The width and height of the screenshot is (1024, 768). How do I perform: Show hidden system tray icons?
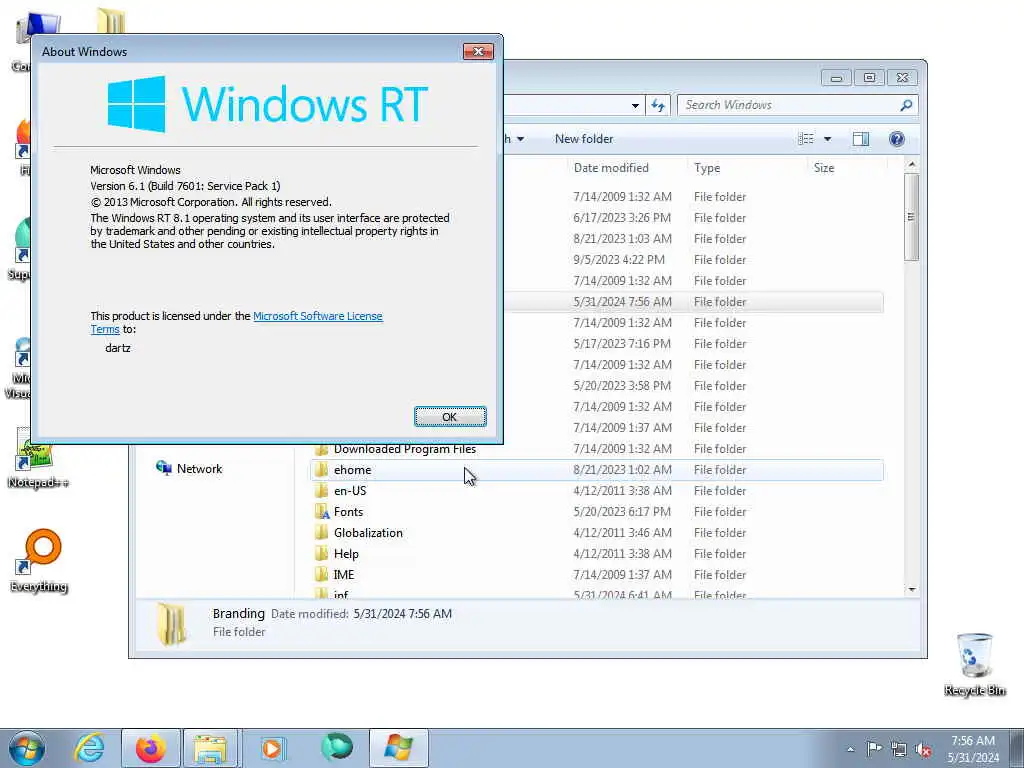pos(850,749)
